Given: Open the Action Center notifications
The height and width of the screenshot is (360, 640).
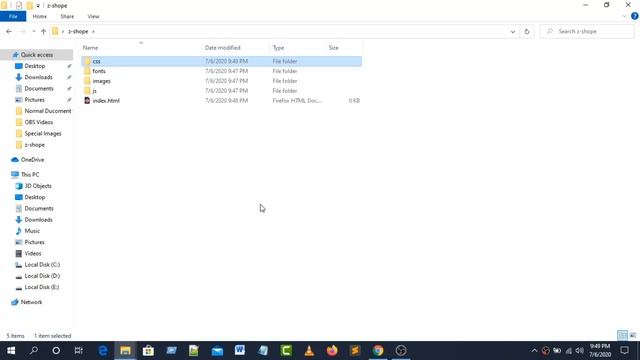Looking at the screenshot, I should (624, 351).
